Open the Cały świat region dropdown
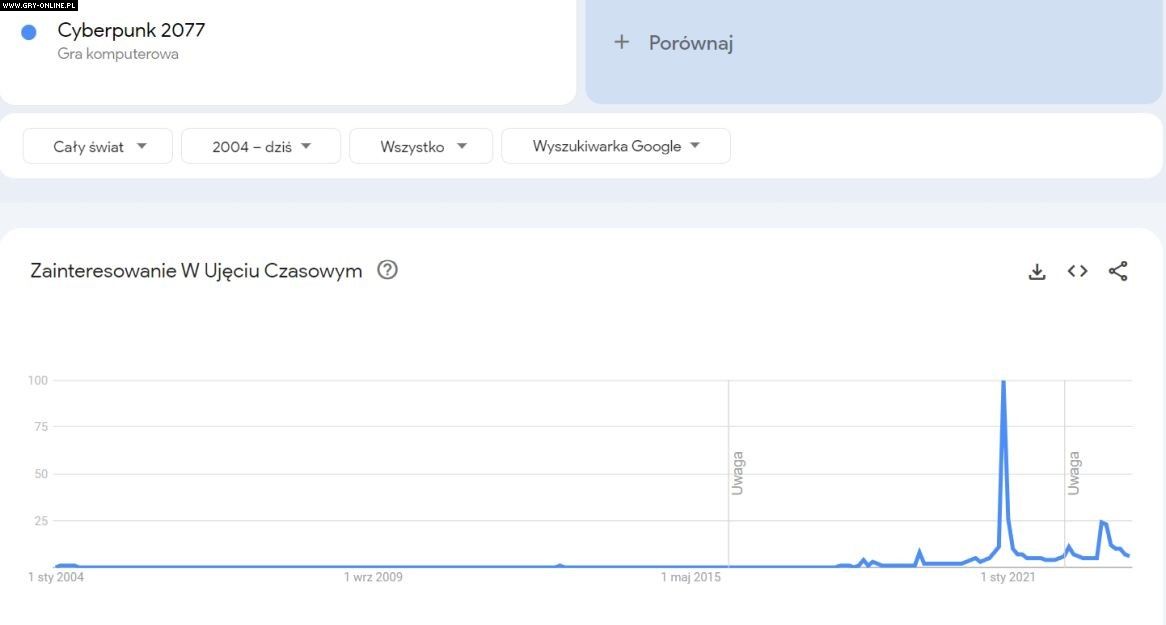The height and width of the screenshot is (625, 1166). coord(98,146)
